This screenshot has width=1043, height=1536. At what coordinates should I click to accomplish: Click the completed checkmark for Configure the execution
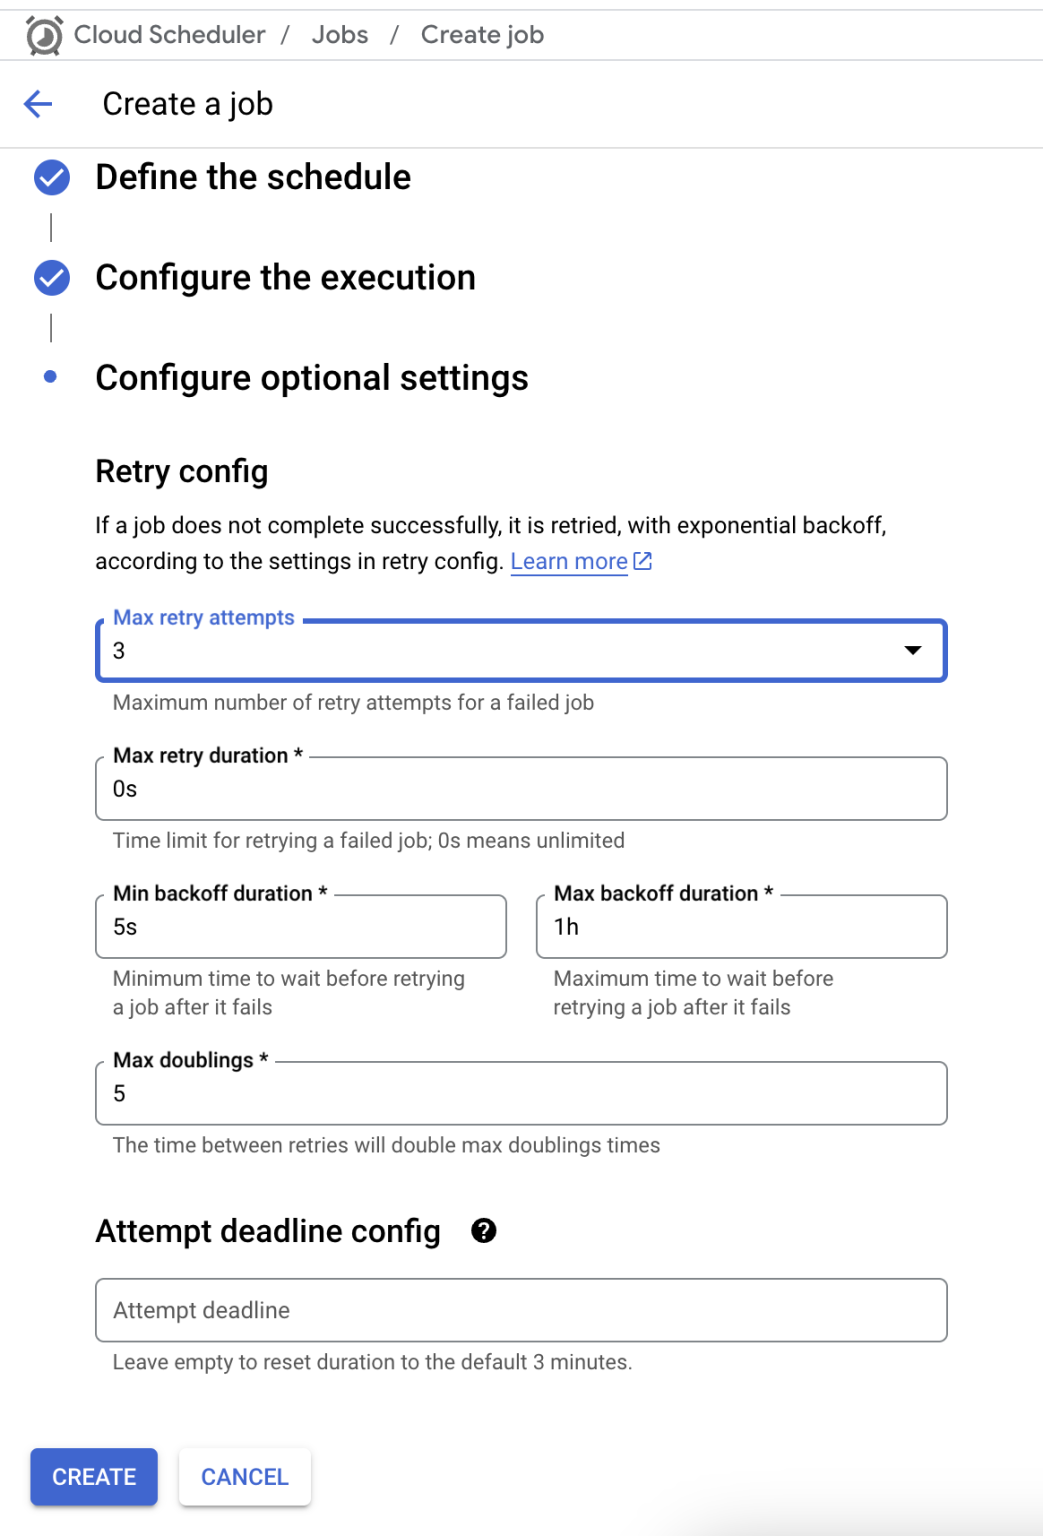tap(49, 277)
